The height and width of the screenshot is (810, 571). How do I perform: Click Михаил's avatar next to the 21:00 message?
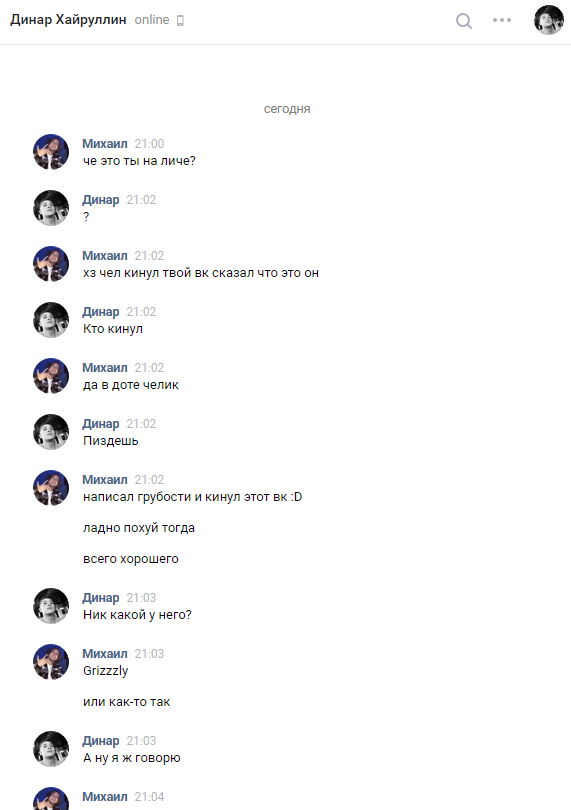tap(51, 152)
